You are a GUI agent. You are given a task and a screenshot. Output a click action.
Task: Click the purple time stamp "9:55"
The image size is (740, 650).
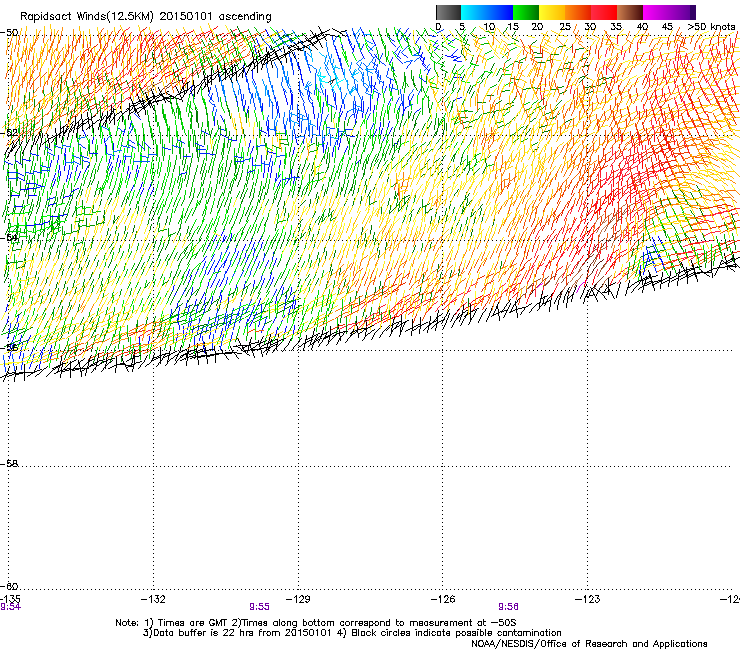[x=259, y=607]
